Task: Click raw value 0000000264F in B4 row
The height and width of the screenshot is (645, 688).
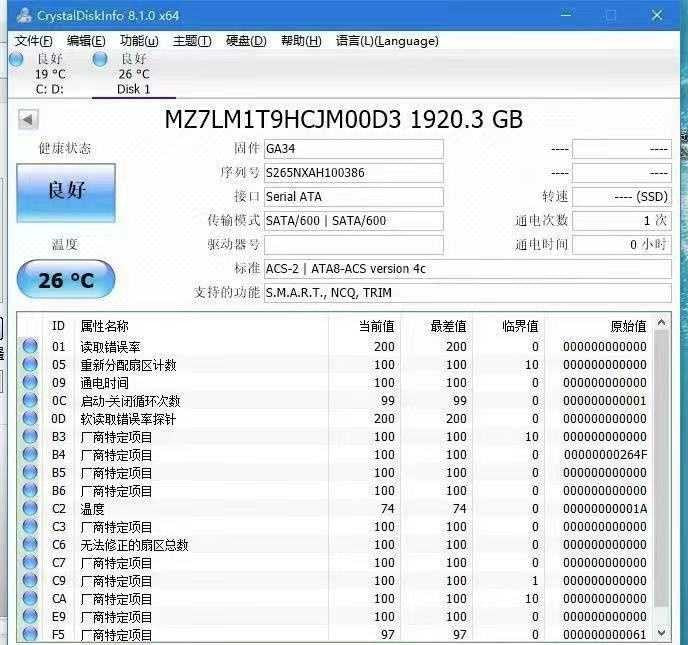Action: (x=606, y=455)
